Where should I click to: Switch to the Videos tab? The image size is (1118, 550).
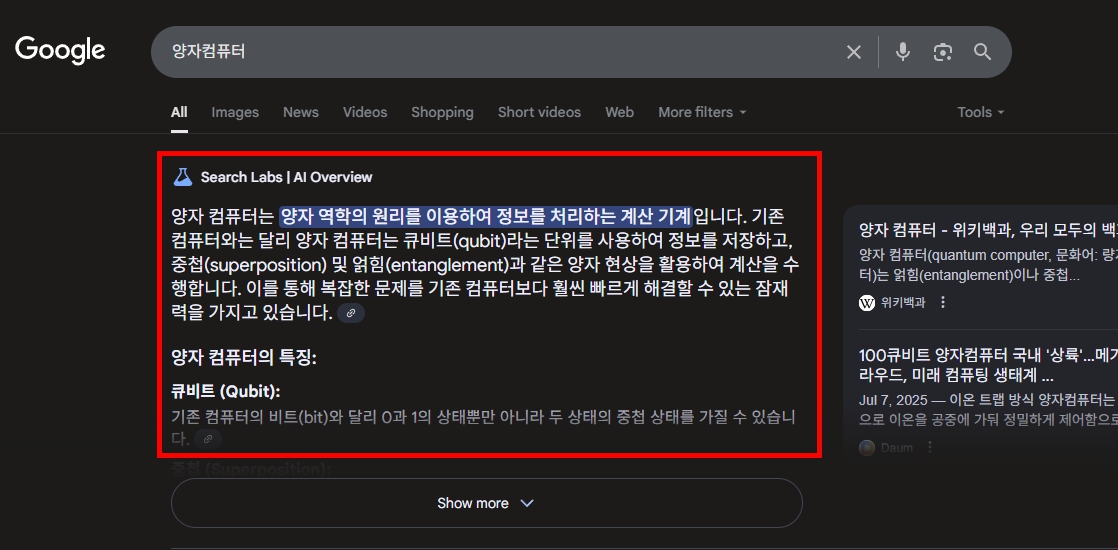(365, 112)
